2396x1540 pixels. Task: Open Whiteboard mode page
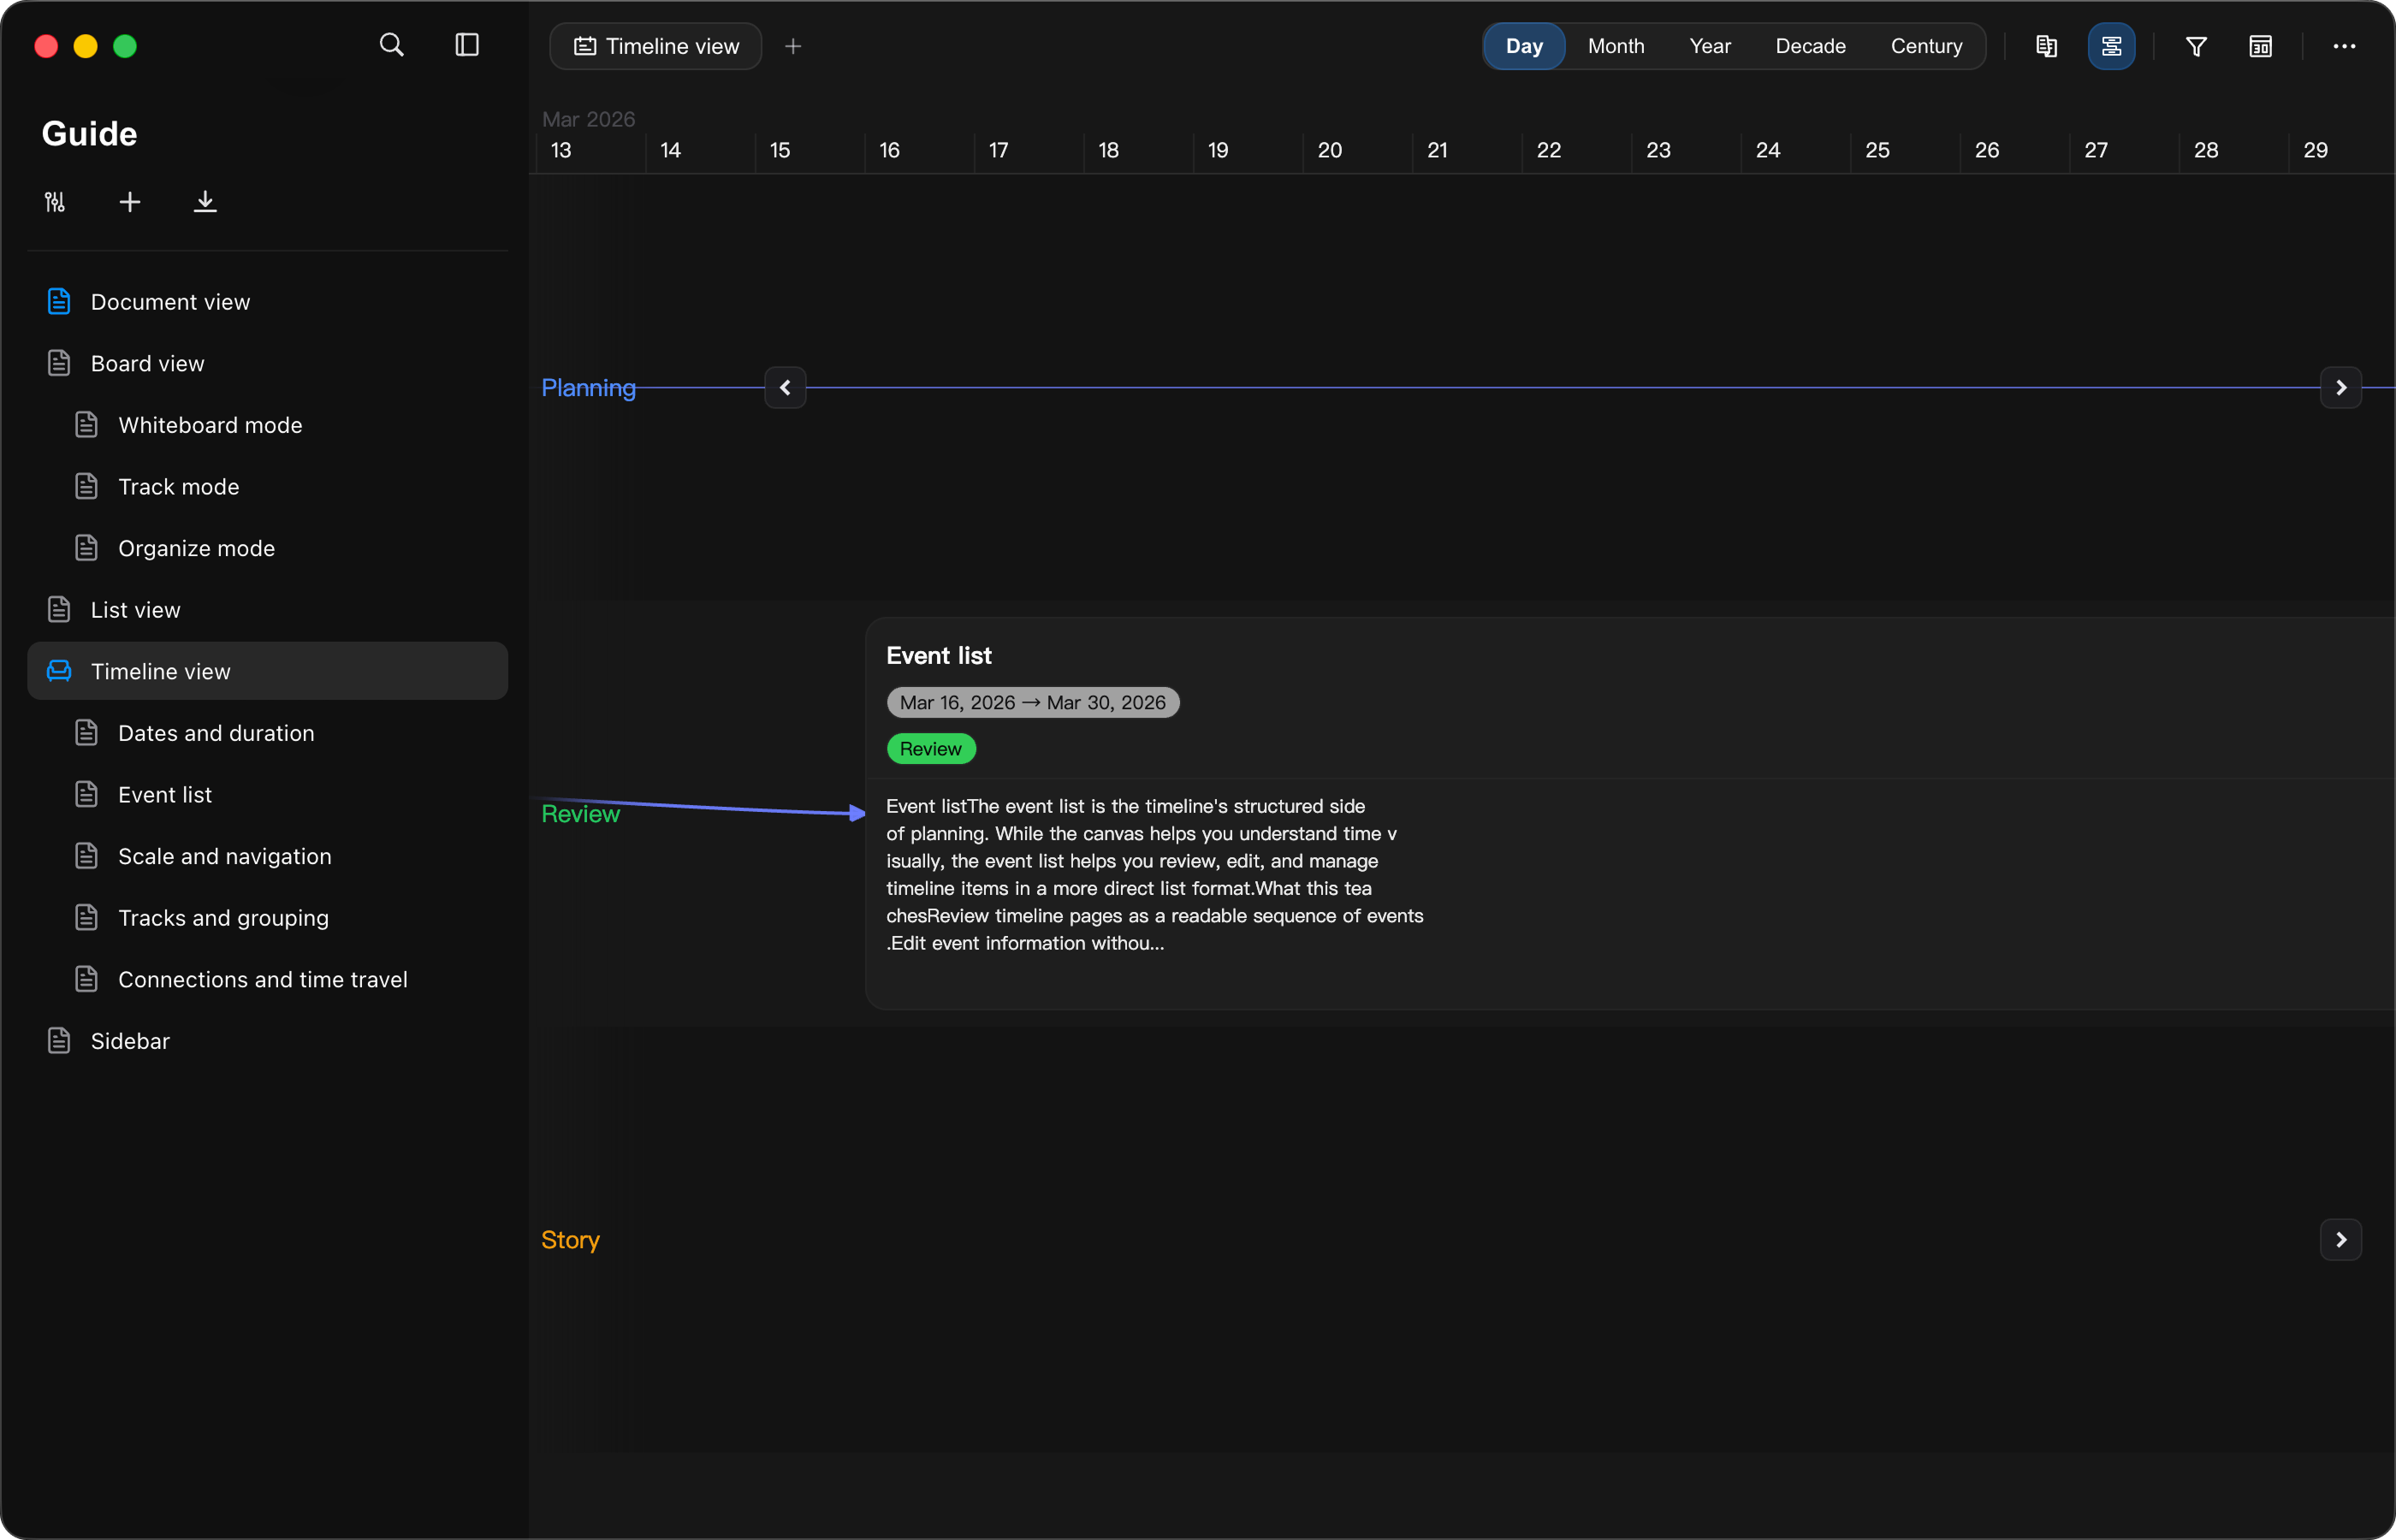(x=268, y=425)
